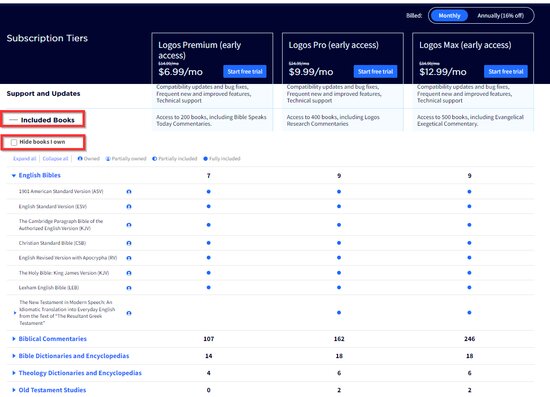Click Pro included dot for English Revised Version

[x=339, y=258]
